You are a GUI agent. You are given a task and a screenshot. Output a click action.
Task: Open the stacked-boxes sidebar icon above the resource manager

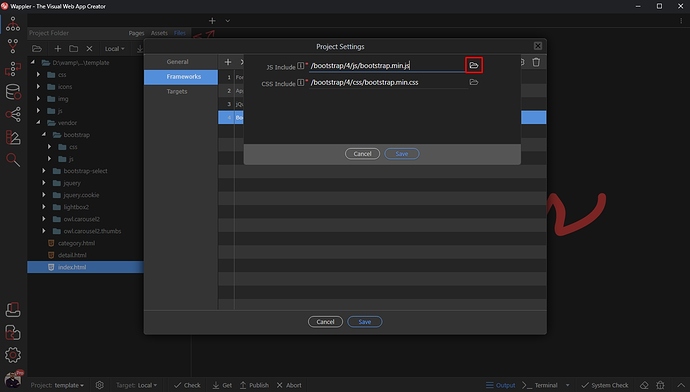[13, 310]
